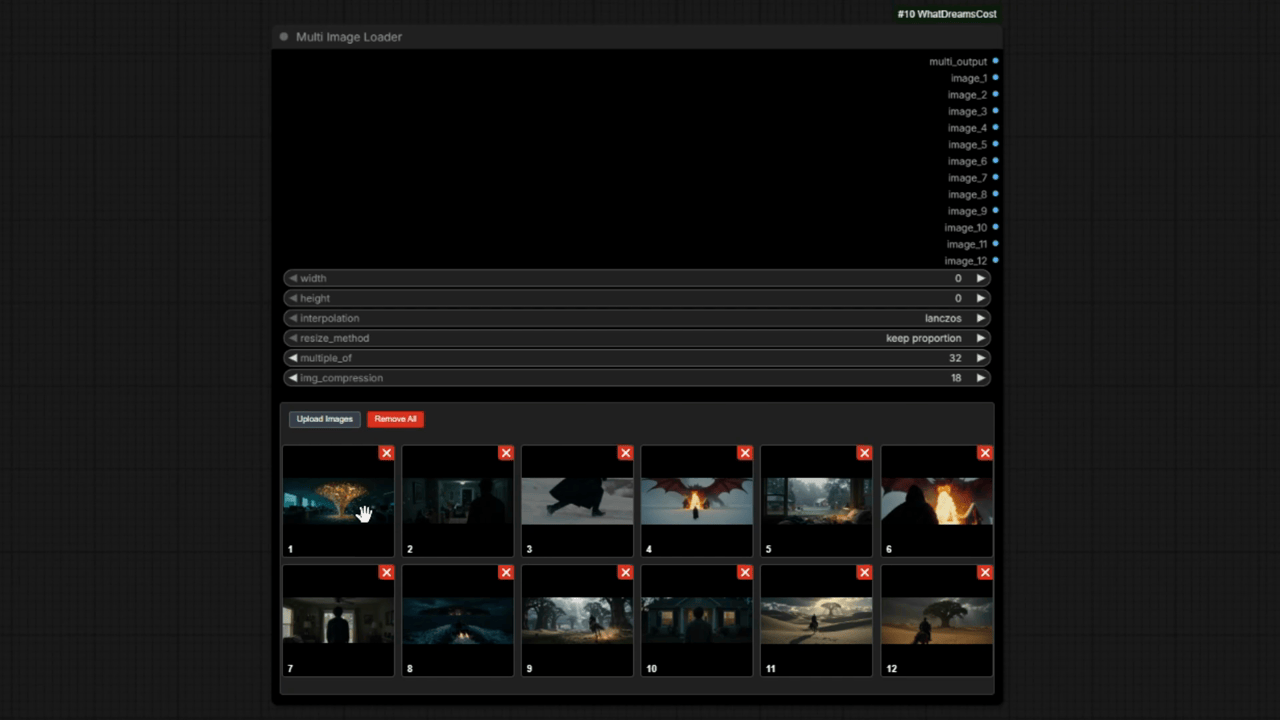Click the red Remove All button
Viewport: 1280px width, 720px height.
(395, 419)
